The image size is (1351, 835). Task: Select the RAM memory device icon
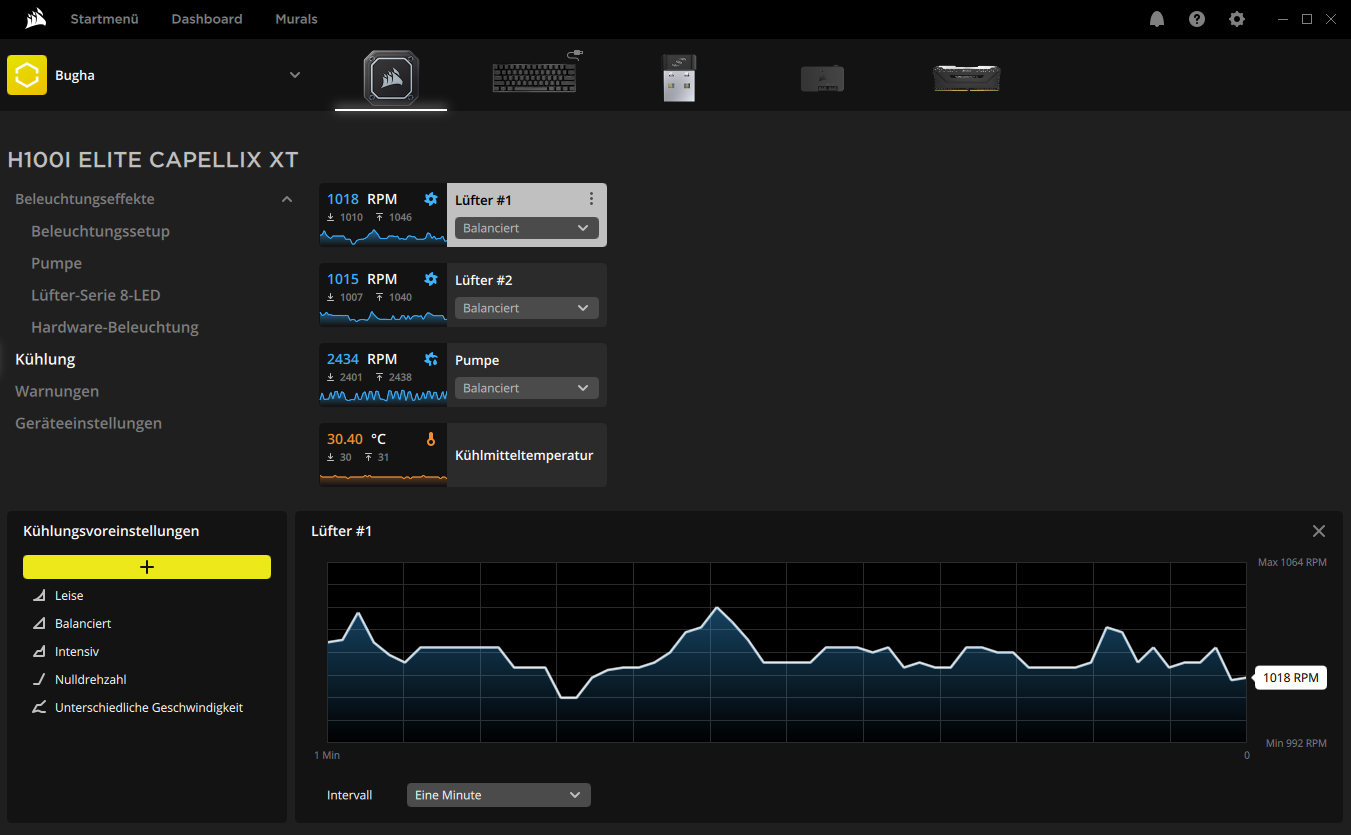click(966, 79)
